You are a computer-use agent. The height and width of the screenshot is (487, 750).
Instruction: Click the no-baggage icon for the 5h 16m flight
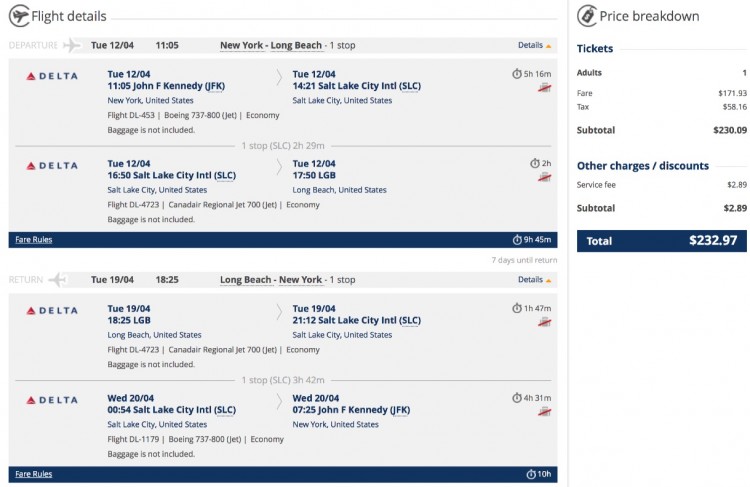click(545, 88)
